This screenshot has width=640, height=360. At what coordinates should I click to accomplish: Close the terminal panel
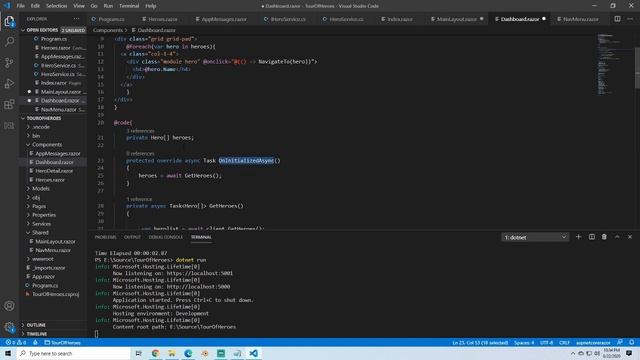tap(630, 237)
